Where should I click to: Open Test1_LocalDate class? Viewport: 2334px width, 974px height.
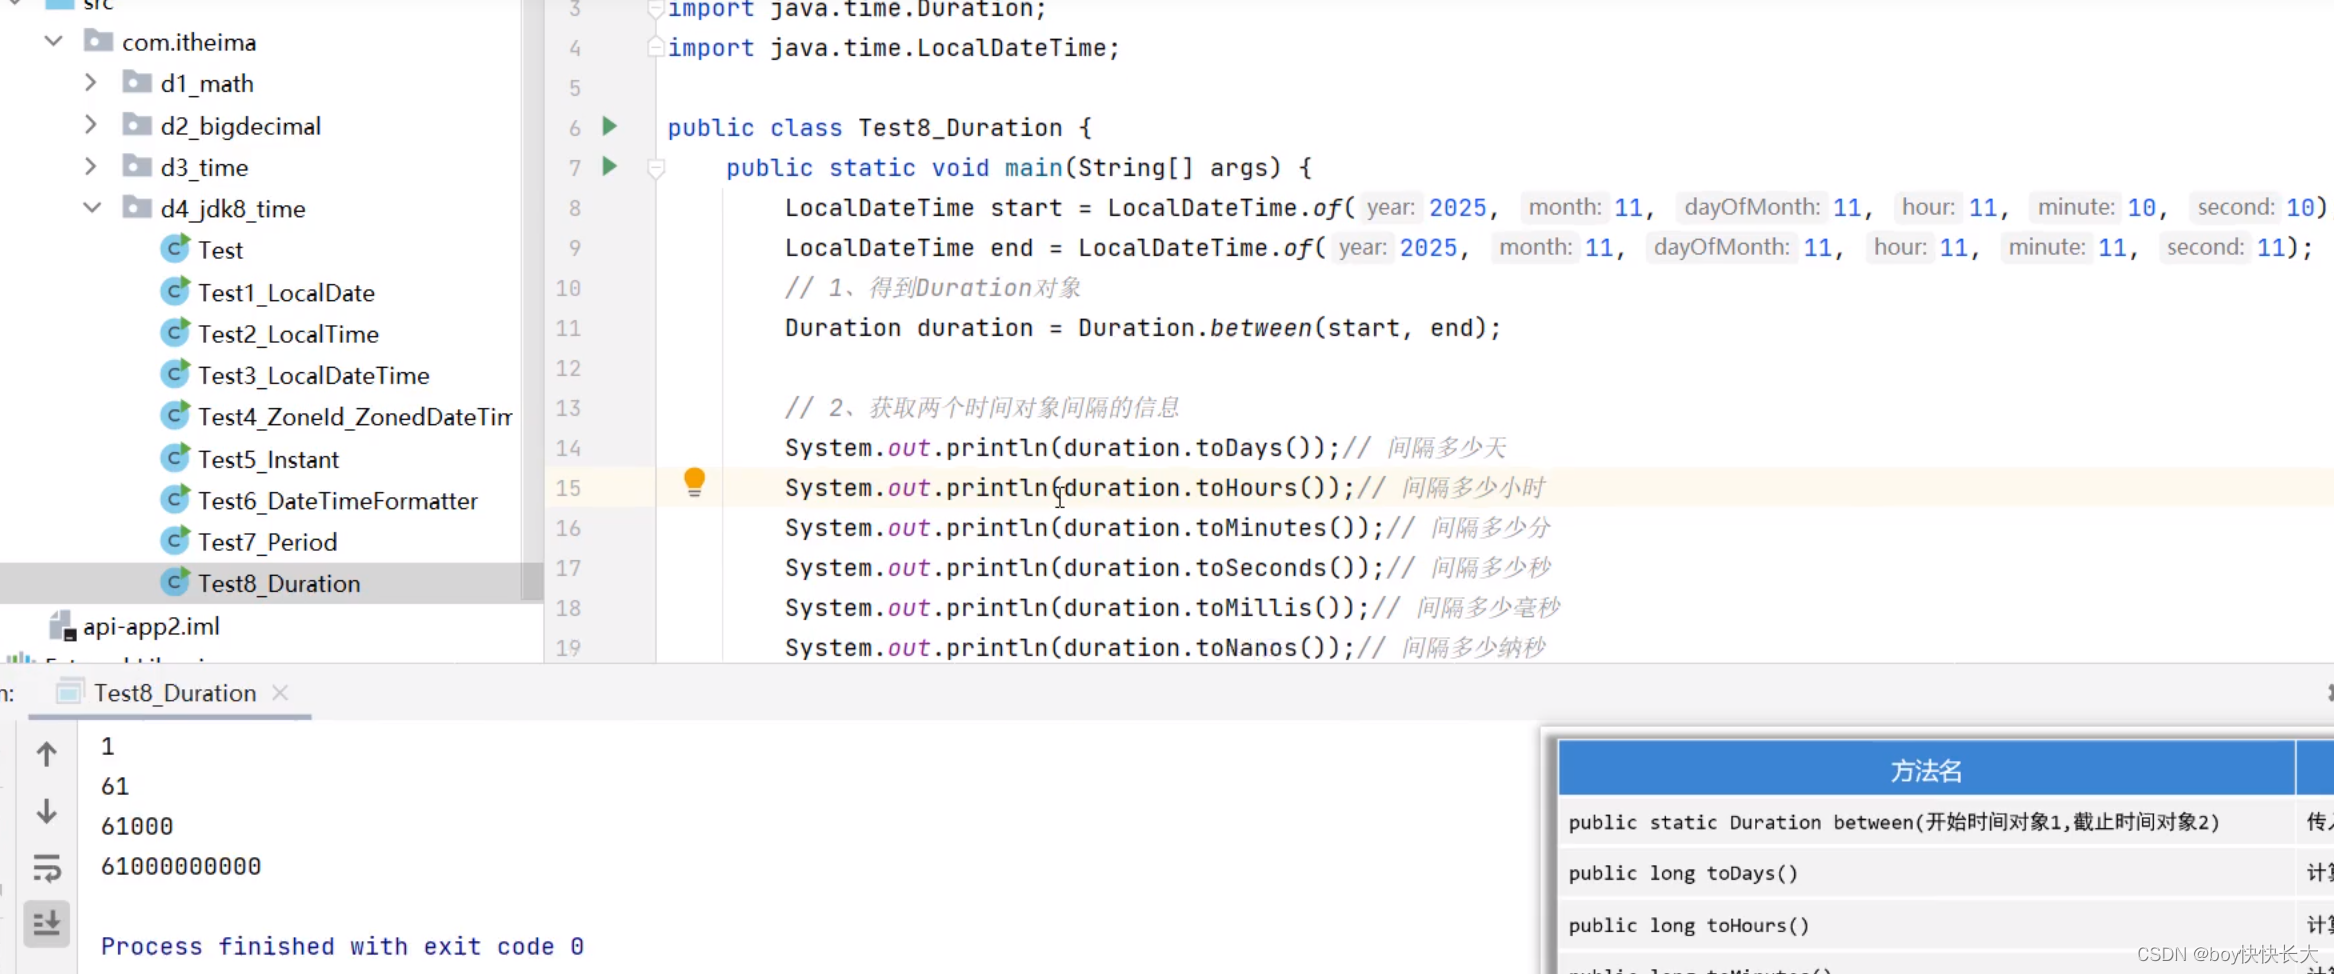286,292
